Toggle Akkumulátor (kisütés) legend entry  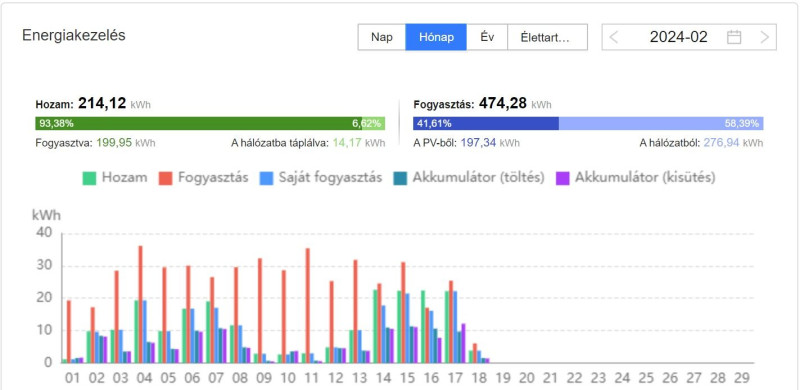pos(635,178)
